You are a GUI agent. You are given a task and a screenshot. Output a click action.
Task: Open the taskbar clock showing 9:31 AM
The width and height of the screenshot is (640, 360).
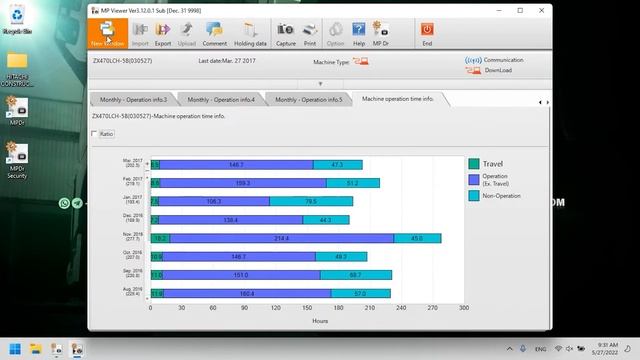point(605,349)
